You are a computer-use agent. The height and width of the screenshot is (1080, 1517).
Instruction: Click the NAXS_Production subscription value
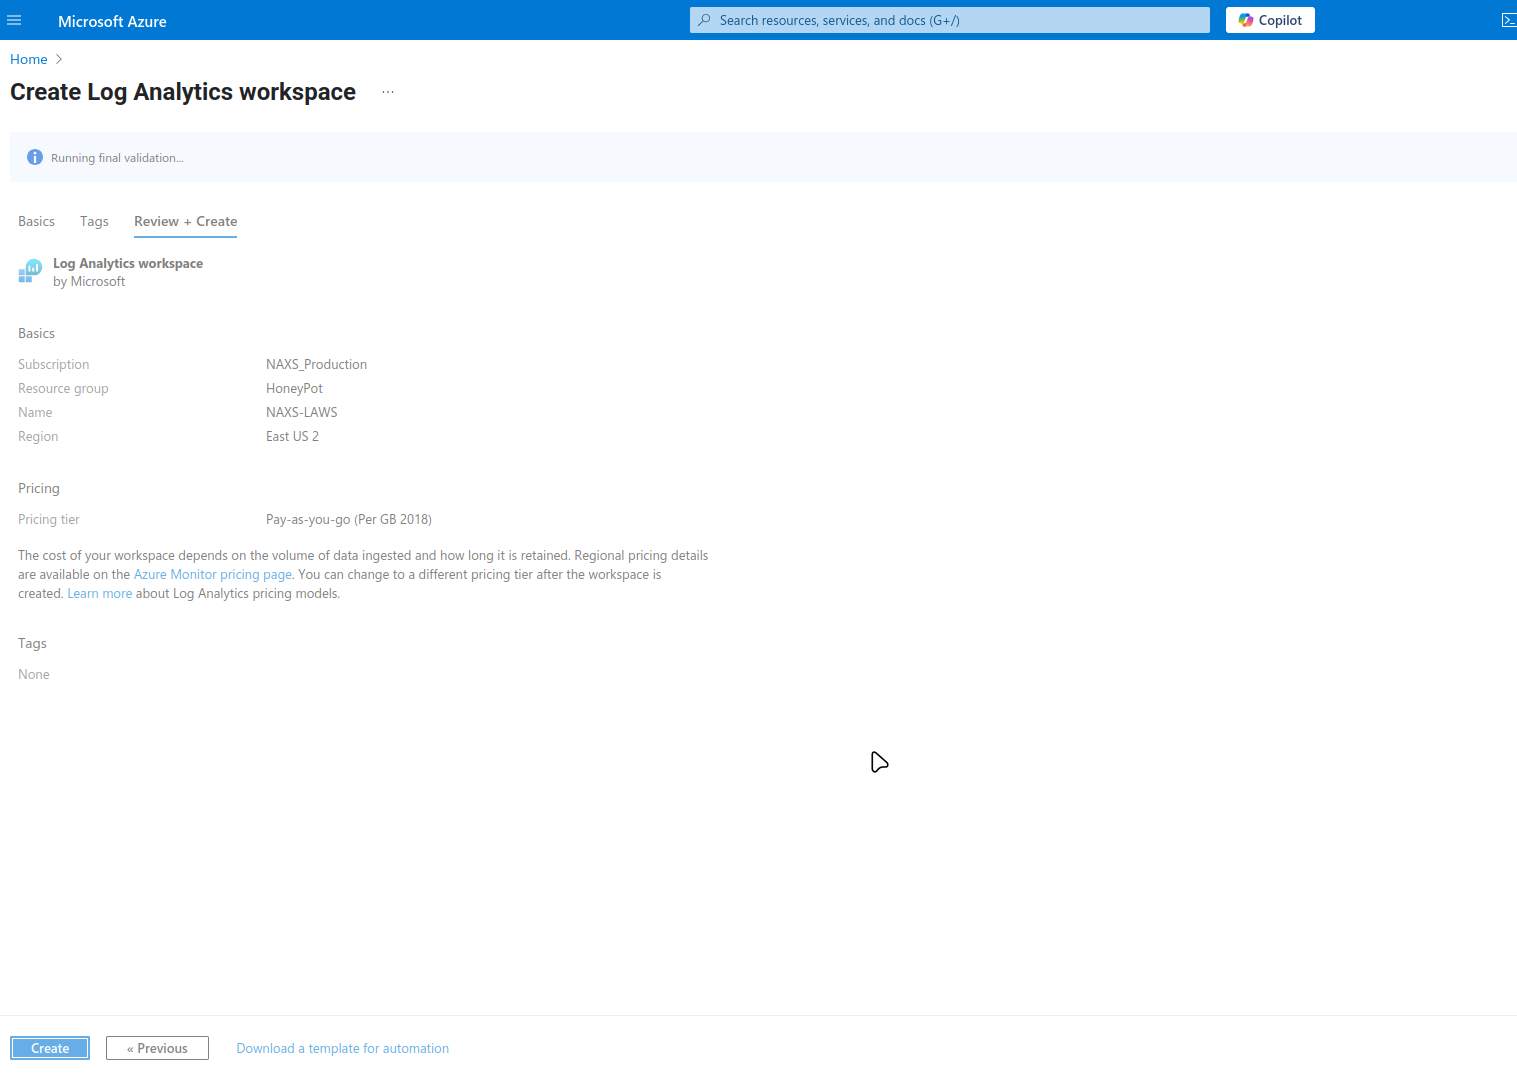tap(316, 364)
